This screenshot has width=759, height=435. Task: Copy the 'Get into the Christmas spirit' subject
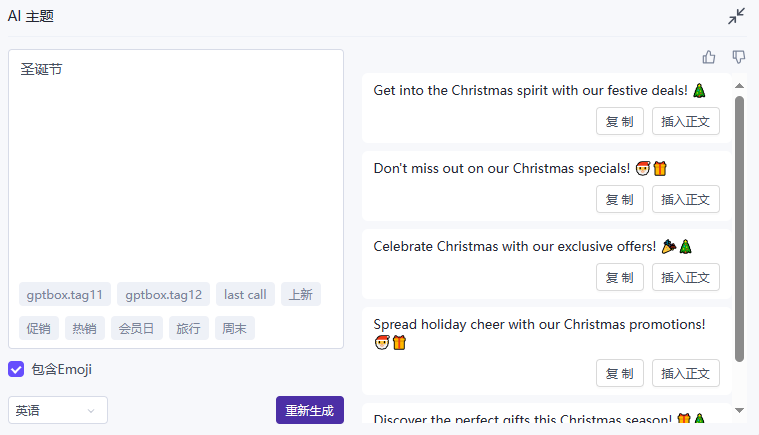tap(620, 121)
